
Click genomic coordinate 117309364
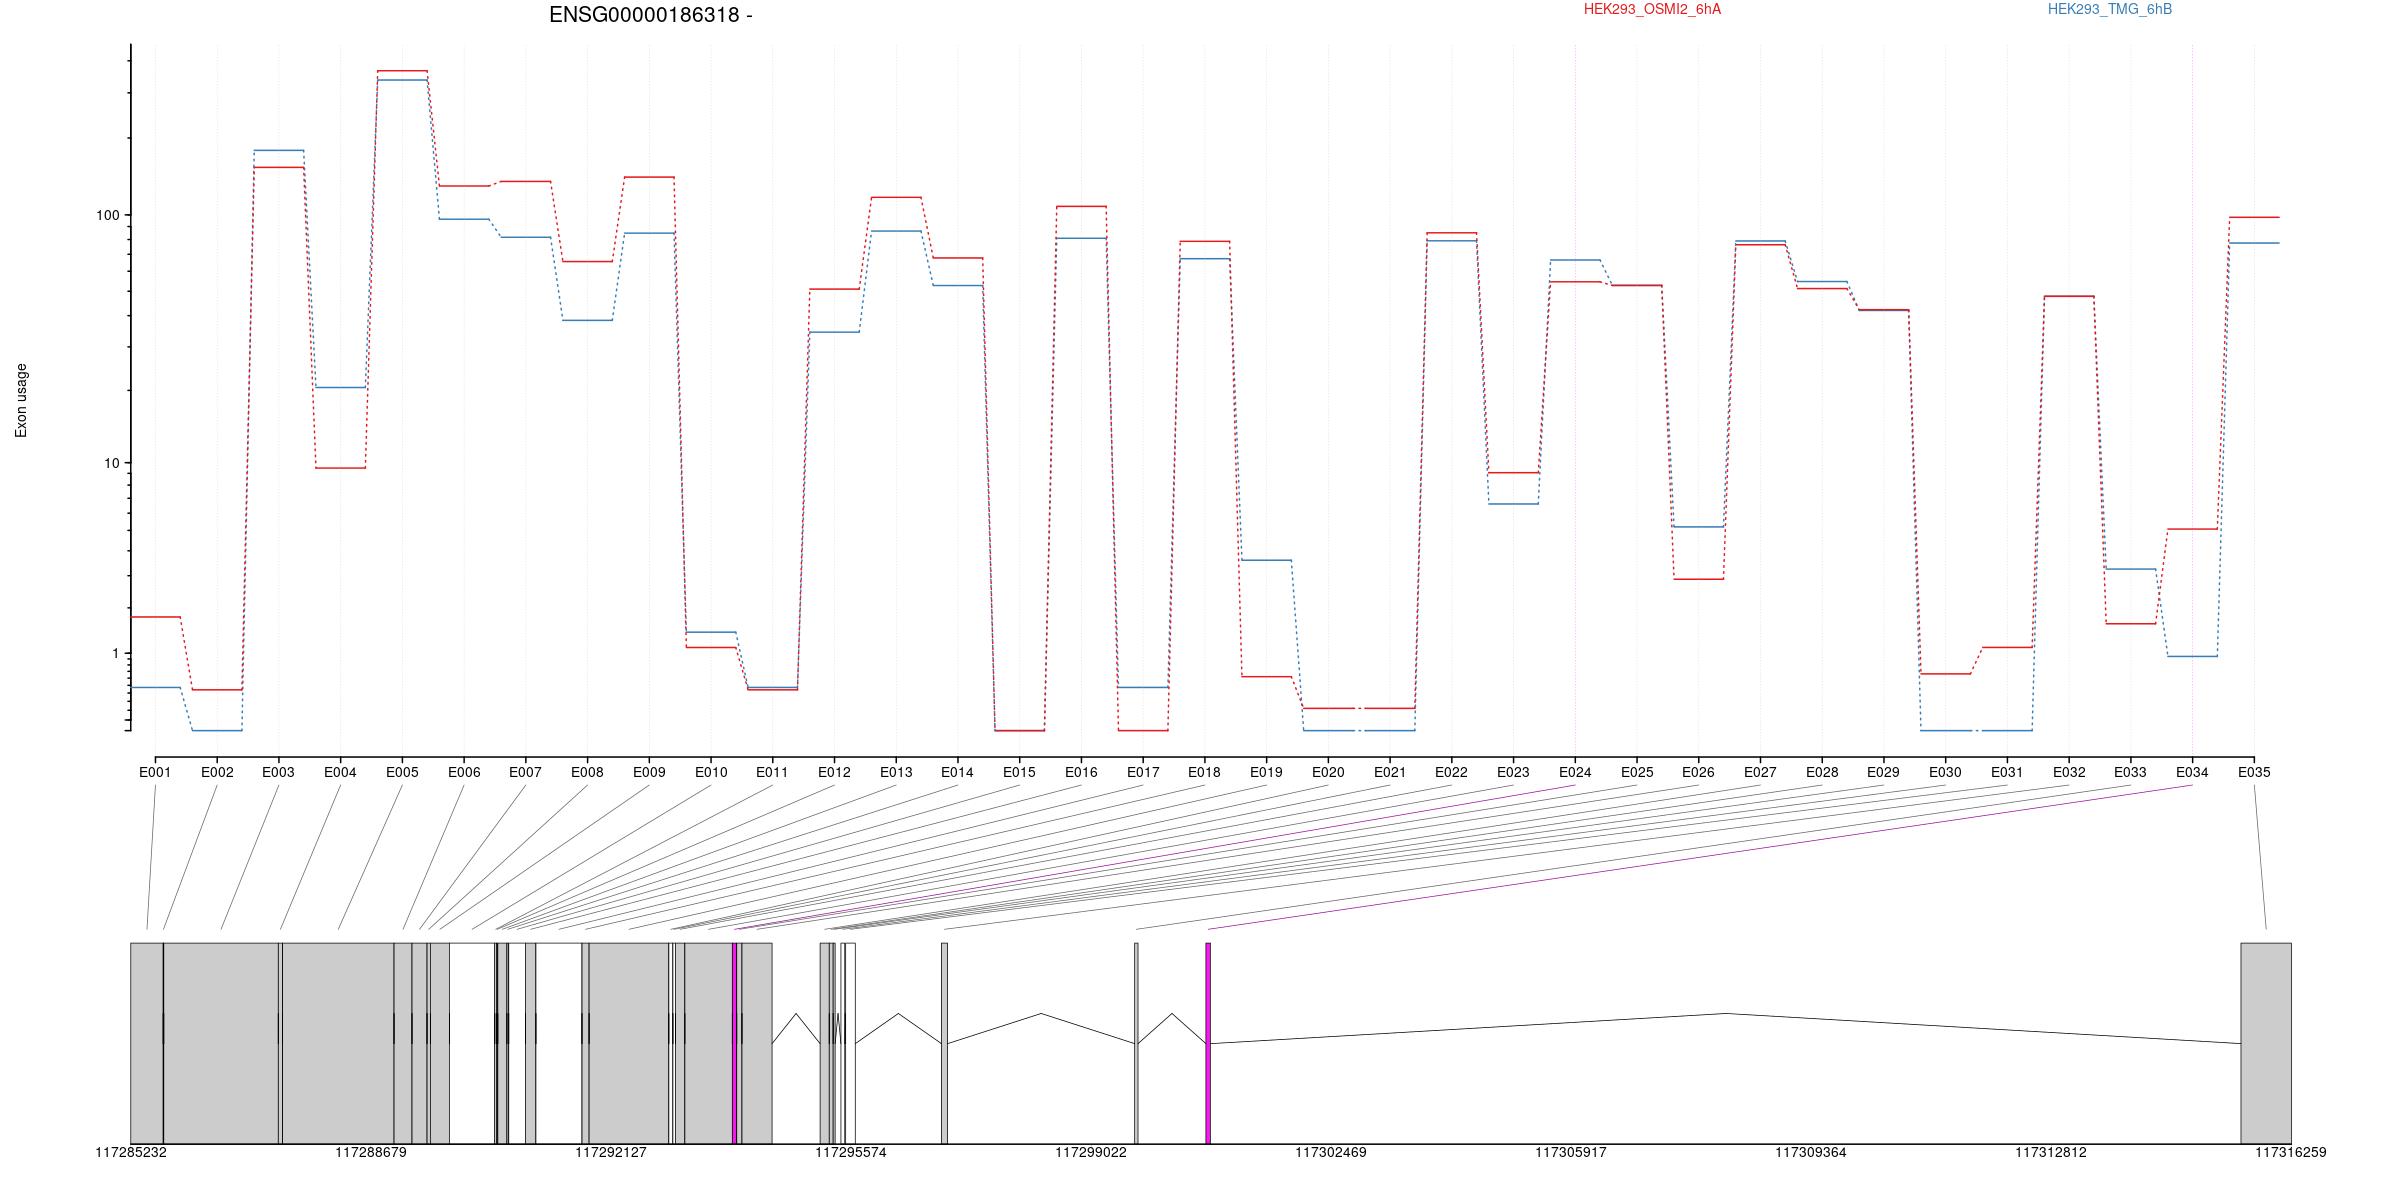(1811, 1152)
